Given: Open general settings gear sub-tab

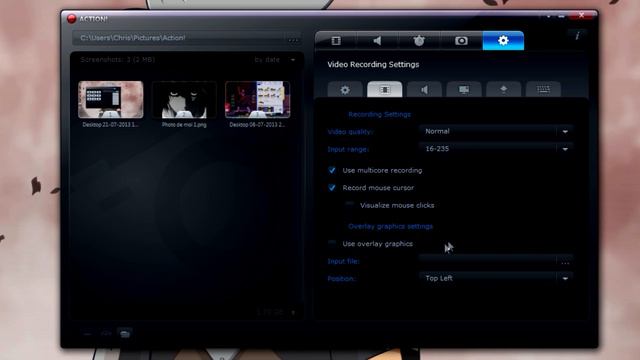Looking at the screenshot, I should pyautogui.click(x=345, y=89).
